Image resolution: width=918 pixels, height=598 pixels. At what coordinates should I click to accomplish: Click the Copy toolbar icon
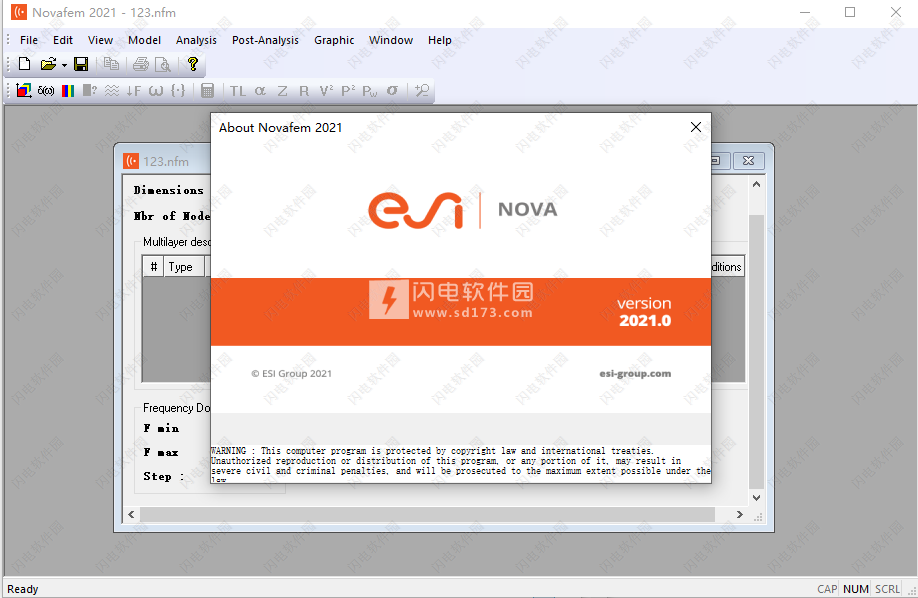[x=111, y=64]
